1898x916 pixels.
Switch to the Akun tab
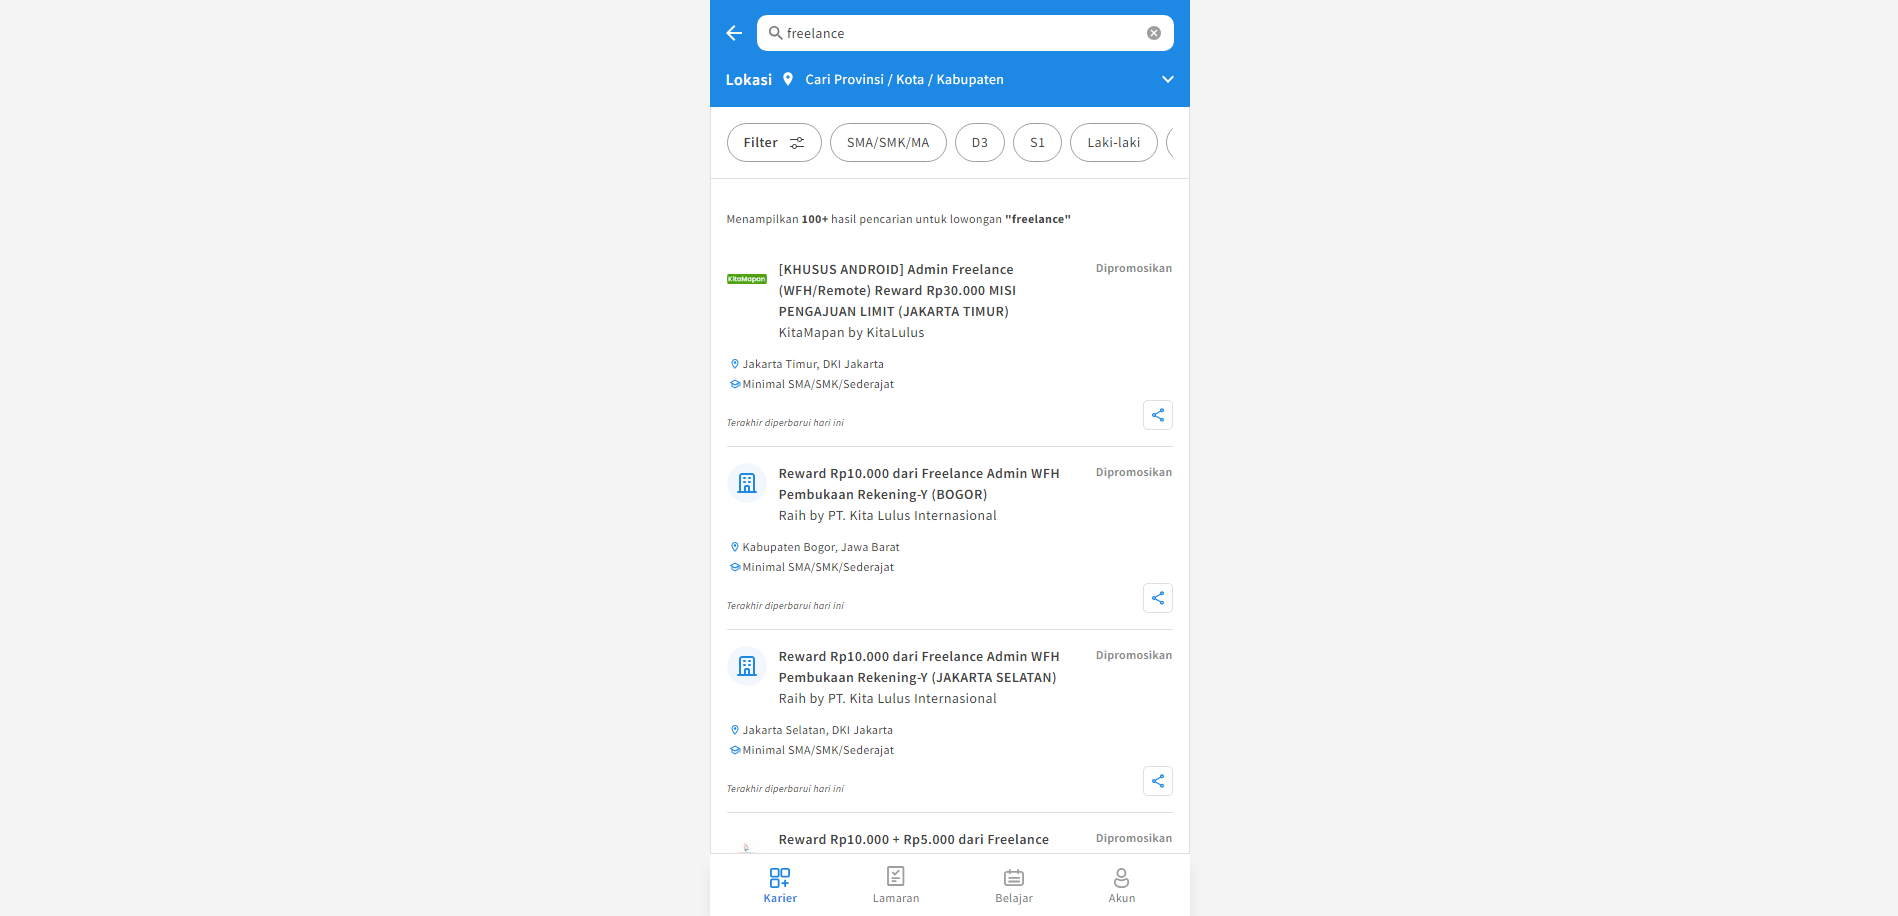click(1122, 885)
